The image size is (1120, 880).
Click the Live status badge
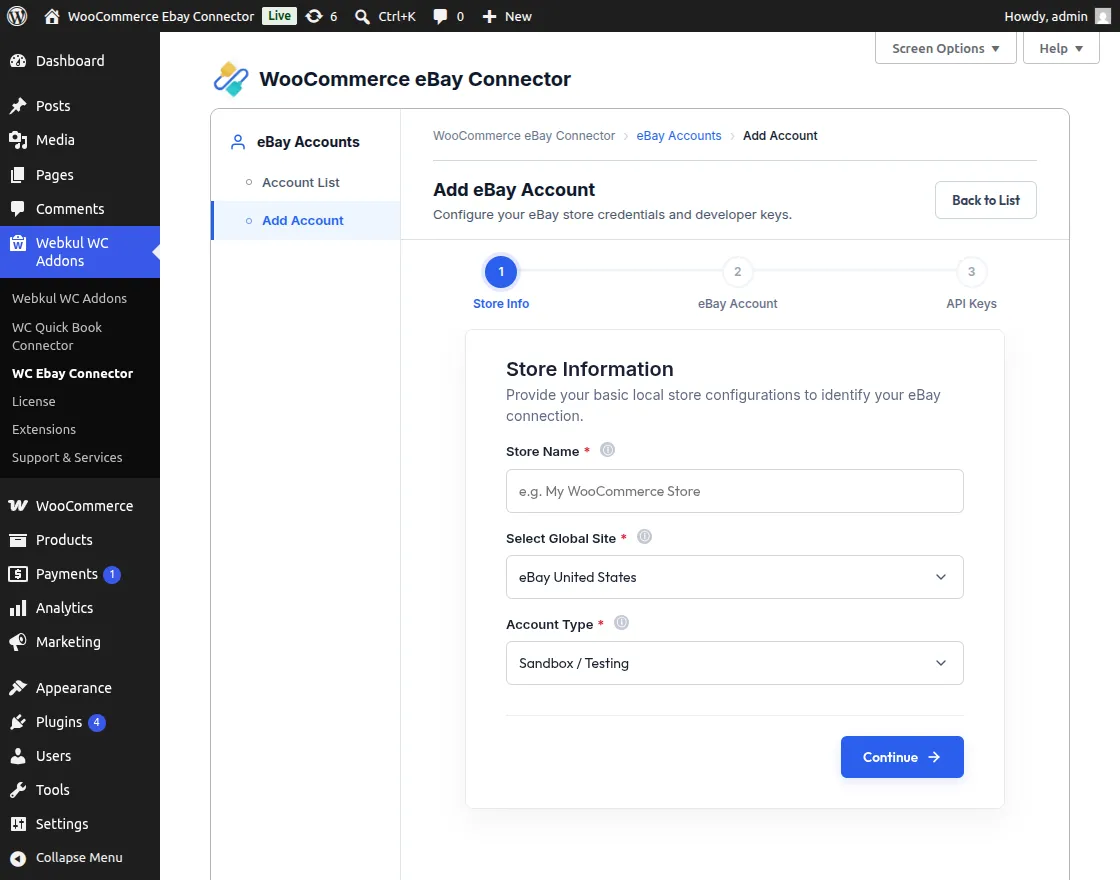pyautogui.click(x=279, y=16)
